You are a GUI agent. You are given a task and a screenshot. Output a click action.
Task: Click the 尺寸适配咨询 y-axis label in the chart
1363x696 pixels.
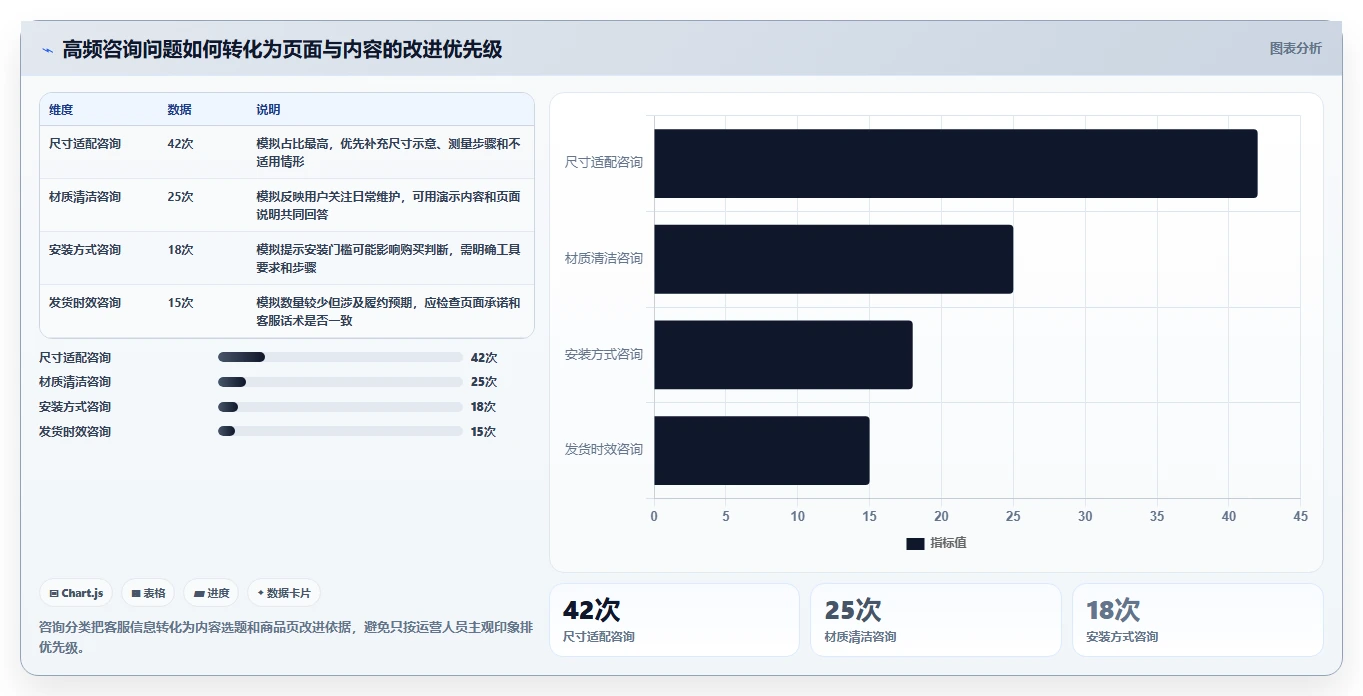click(604, 162)
